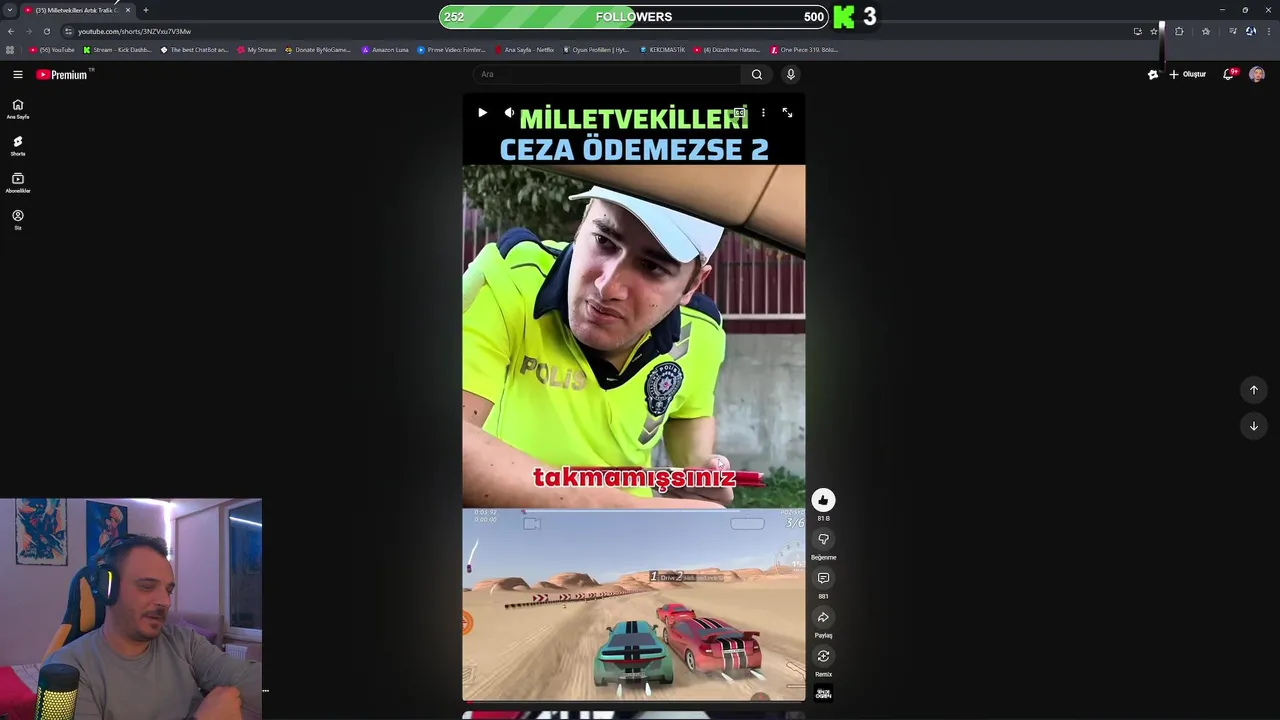View site information icon in address bar
This screenshot has height=720, width=1280.
(68, 31)
